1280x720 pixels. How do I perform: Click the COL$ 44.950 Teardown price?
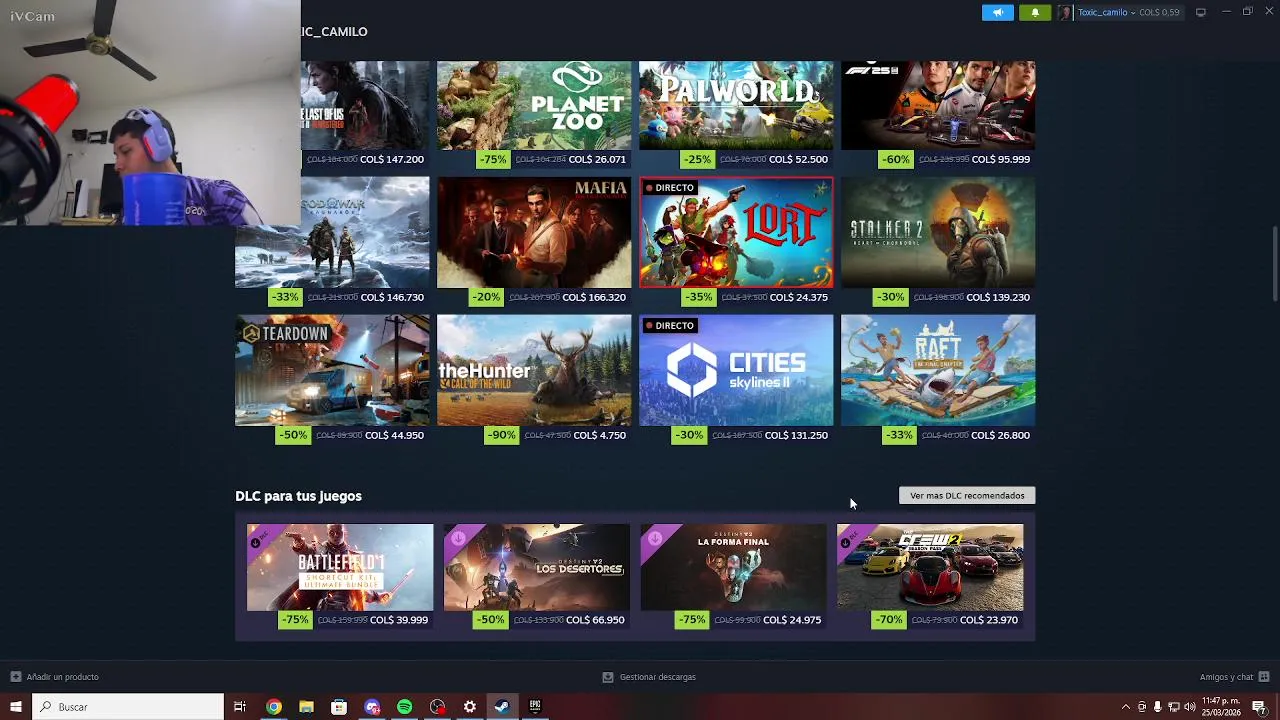[394, 435]
